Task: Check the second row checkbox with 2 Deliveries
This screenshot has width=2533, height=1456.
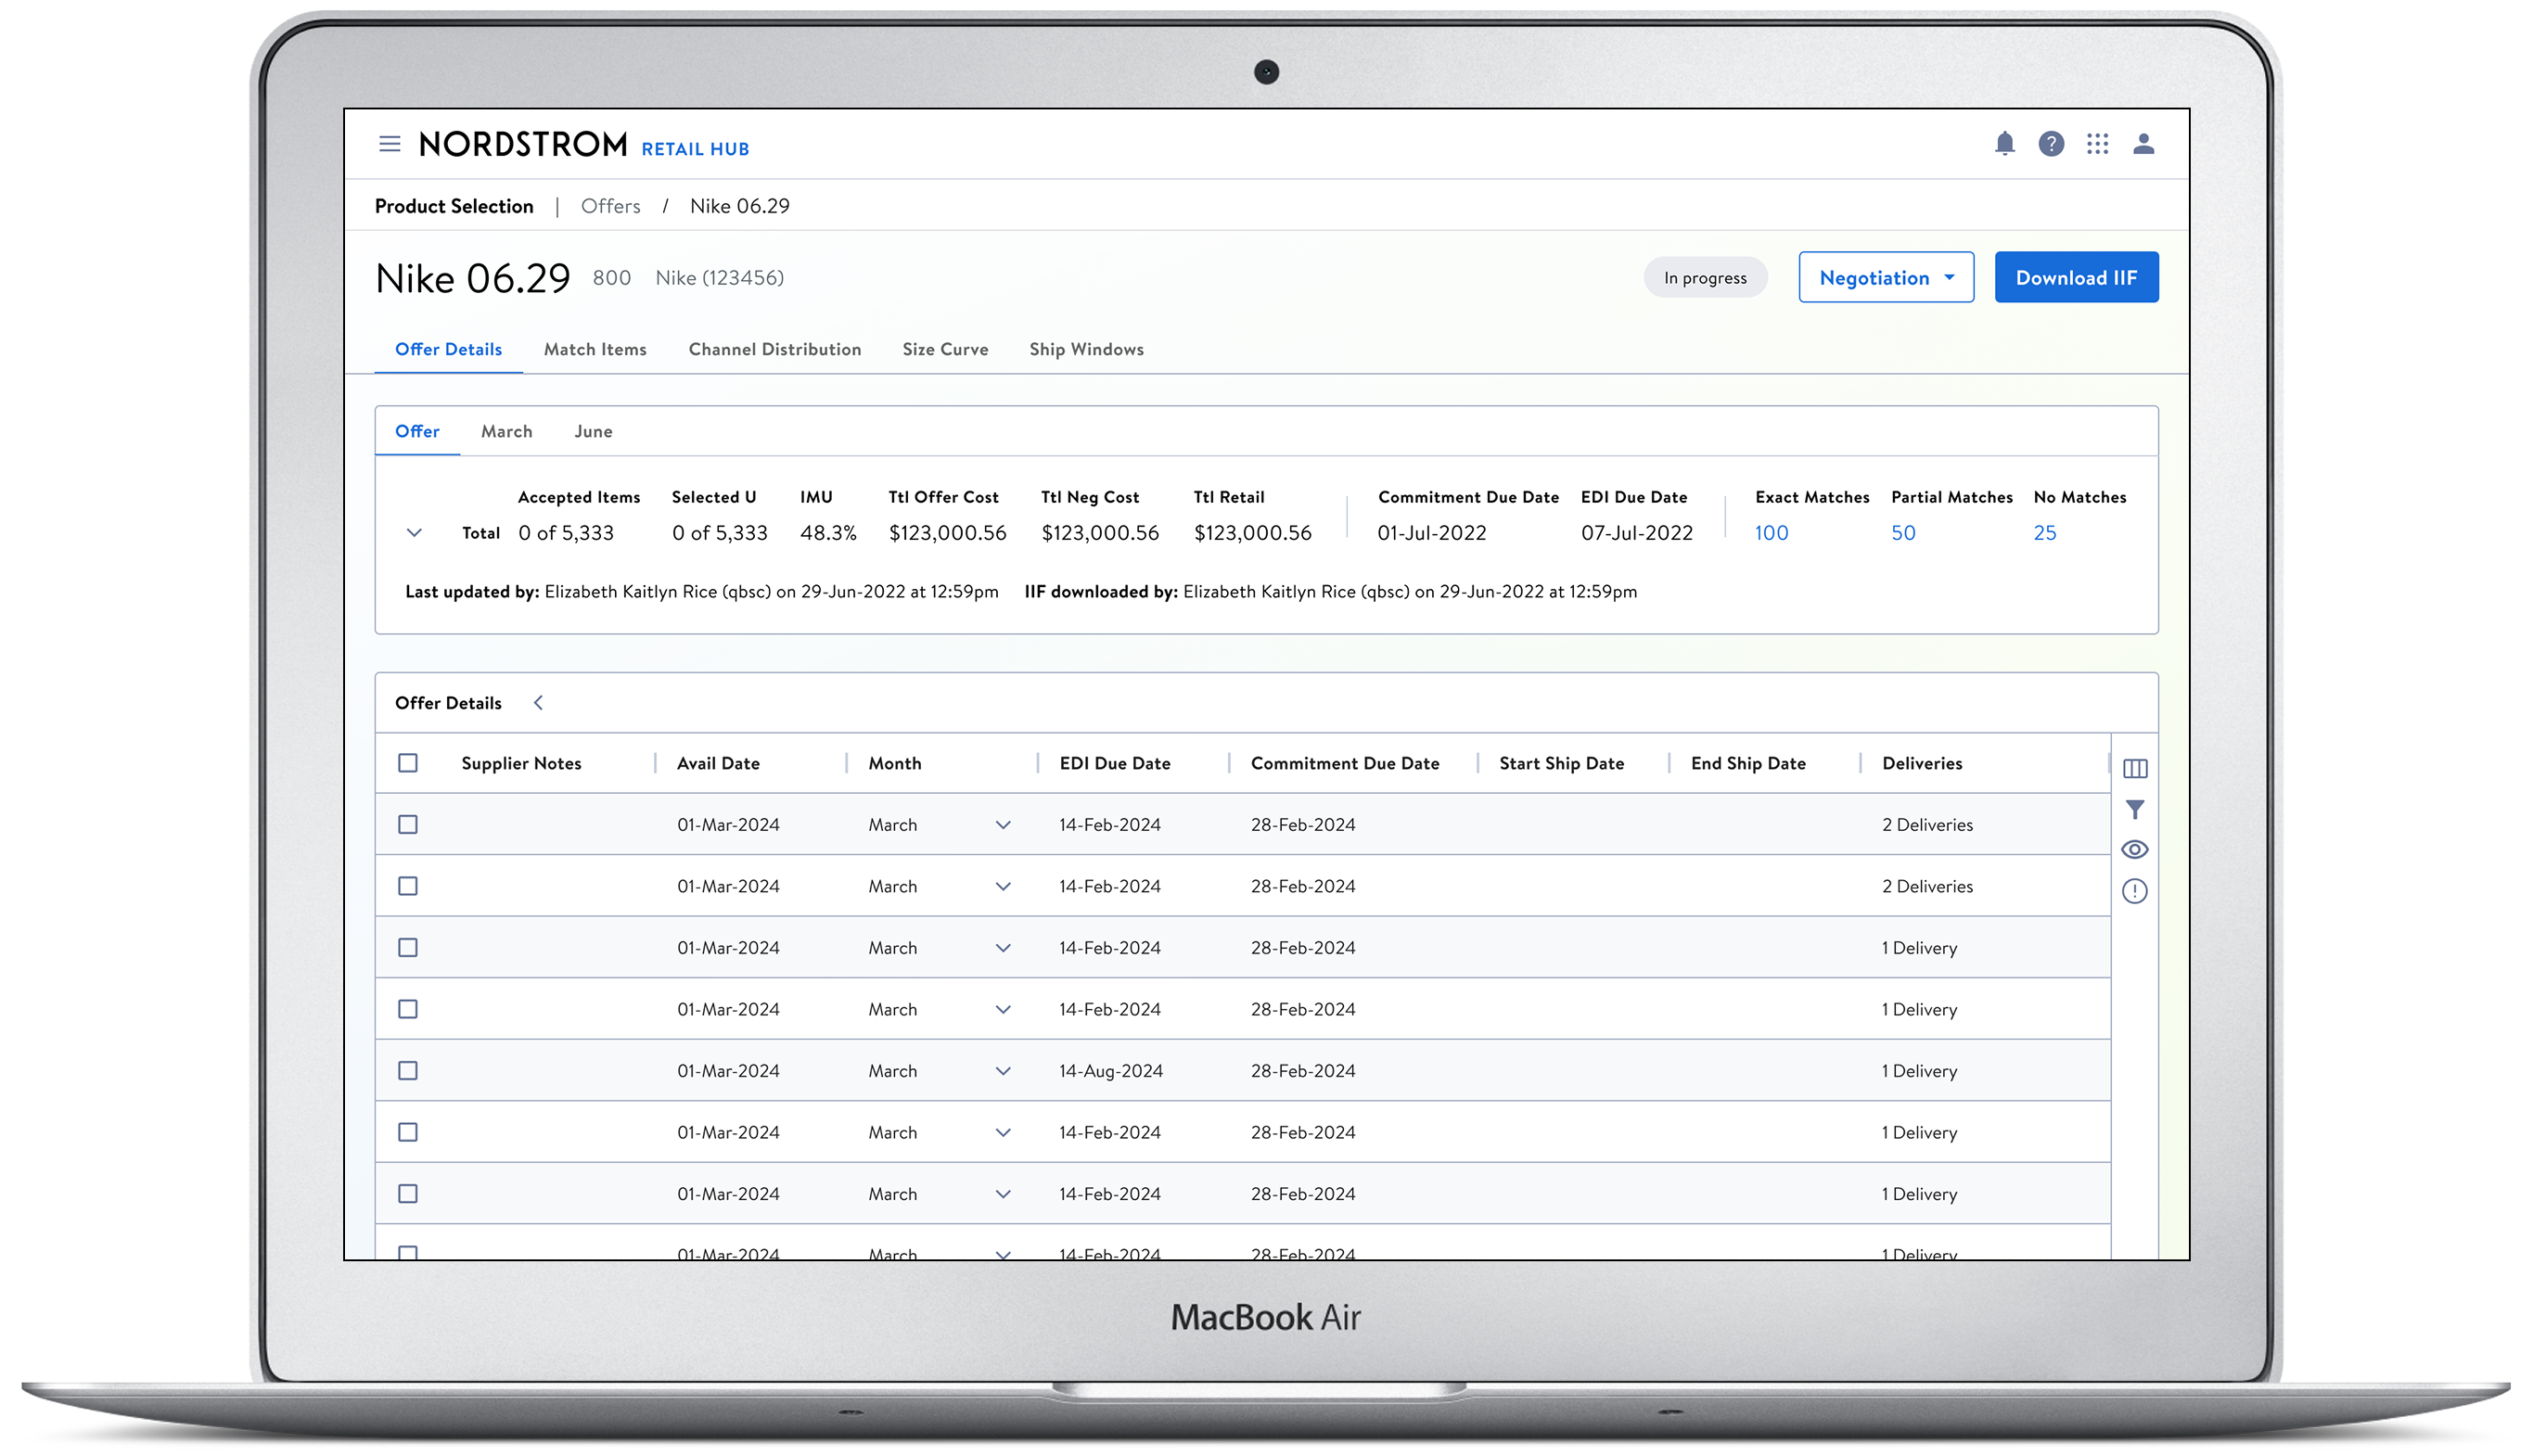Action: click(x=408, y=886)
